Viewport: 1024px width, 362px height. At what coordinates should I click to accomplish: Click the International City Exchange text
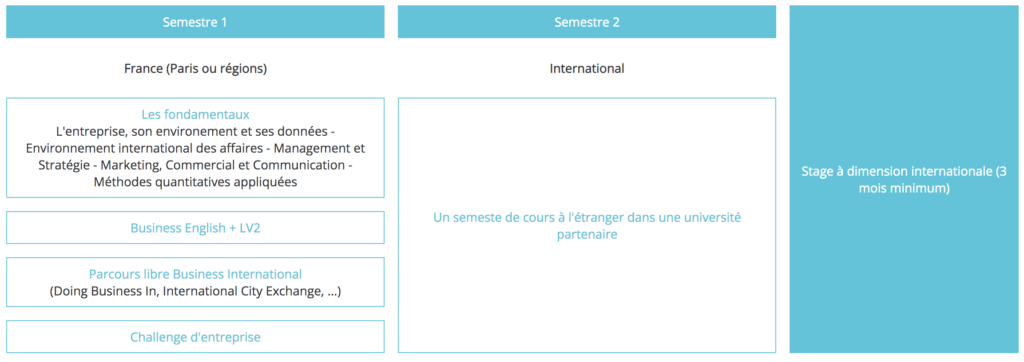click(242, 291)
